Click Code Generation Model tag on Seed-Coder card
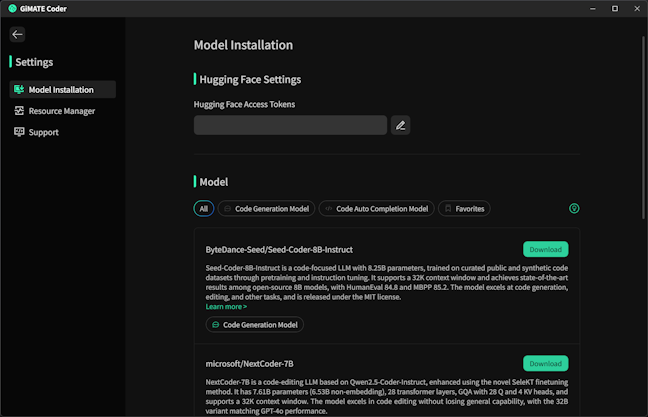This screenshot has height=417, width=648. tap(254, 325)
